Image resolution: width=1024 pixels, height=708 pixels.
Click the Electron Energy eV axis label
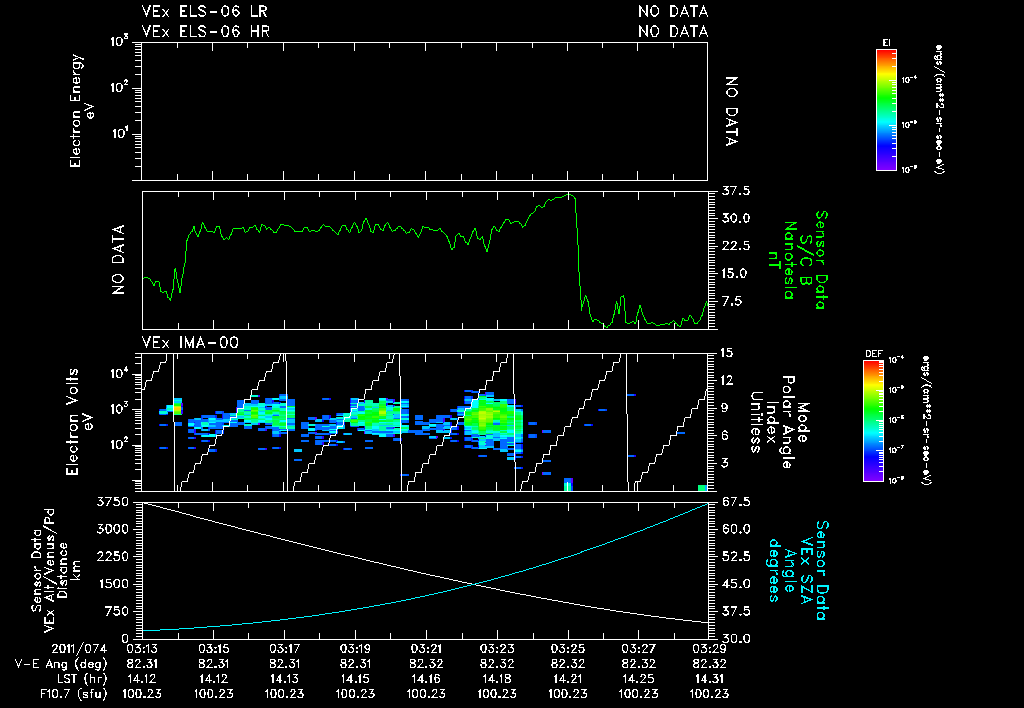click(x=81, y=111)
